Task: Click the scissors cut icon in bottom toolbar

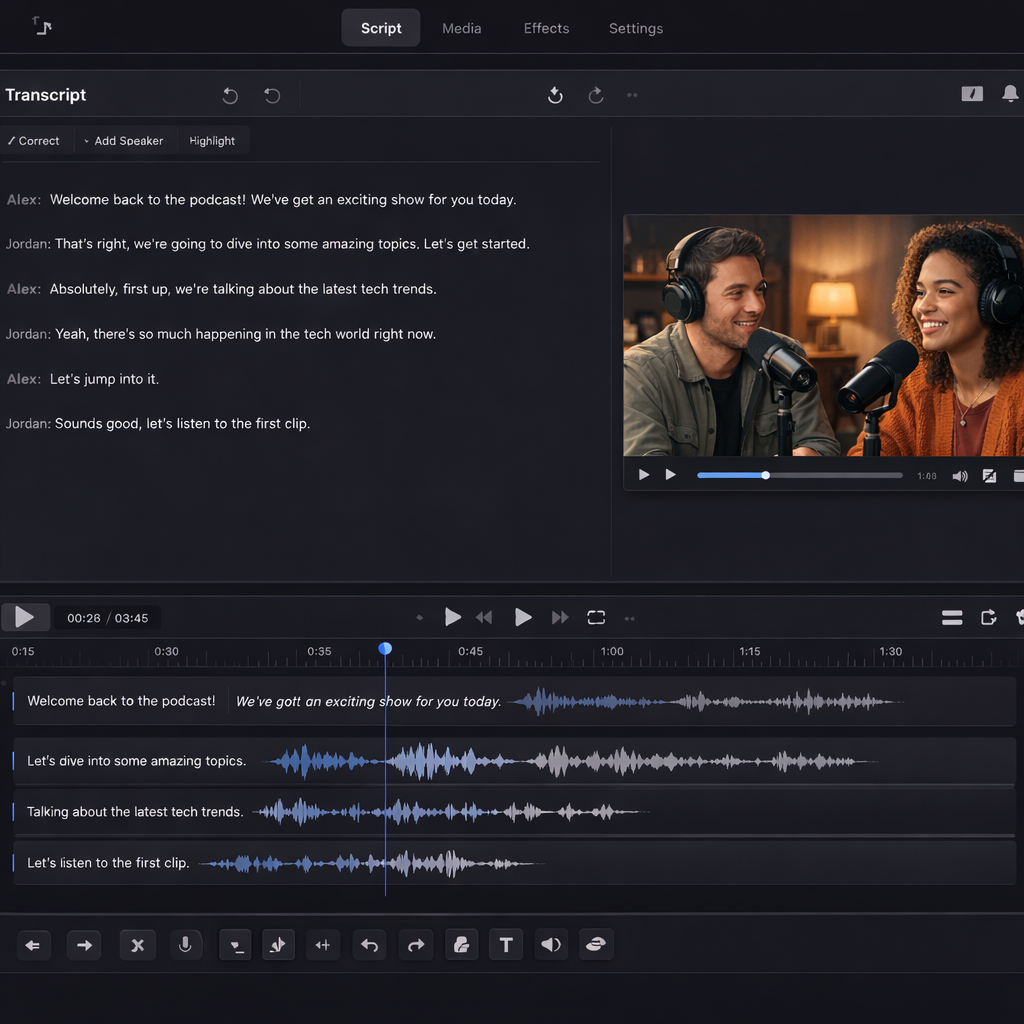Action: (x=138, y=944)
